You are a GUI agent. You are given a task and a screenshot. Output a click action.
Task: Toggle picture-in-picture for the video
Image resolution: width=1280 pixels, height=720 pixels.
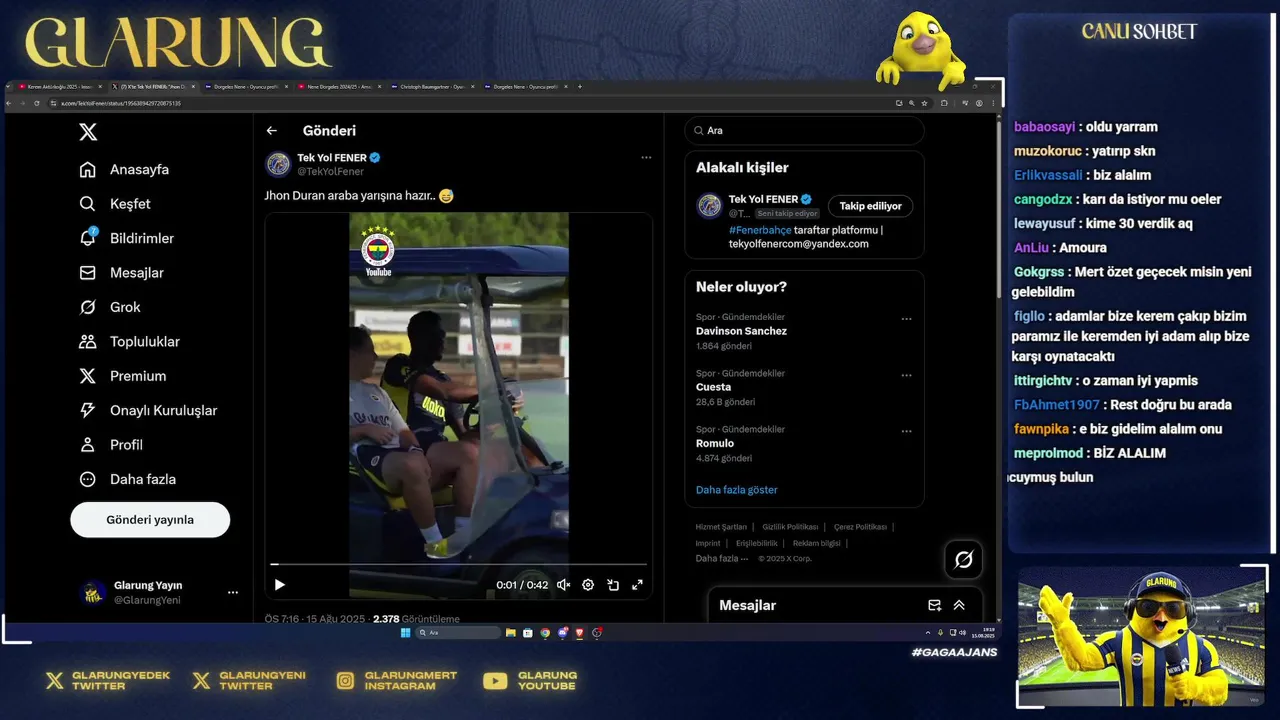click(613, 585)
